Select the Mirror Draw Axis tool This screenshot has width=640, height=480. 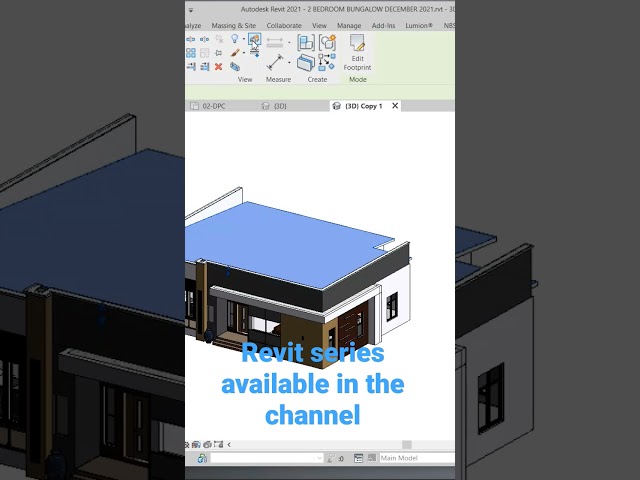pos(204,40)
